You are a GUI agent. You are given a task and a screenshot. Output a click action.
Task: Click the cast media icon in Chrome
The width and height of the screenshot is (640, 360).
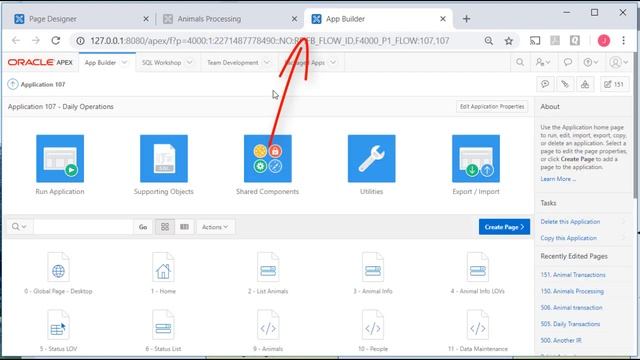[x=535, y=40]
